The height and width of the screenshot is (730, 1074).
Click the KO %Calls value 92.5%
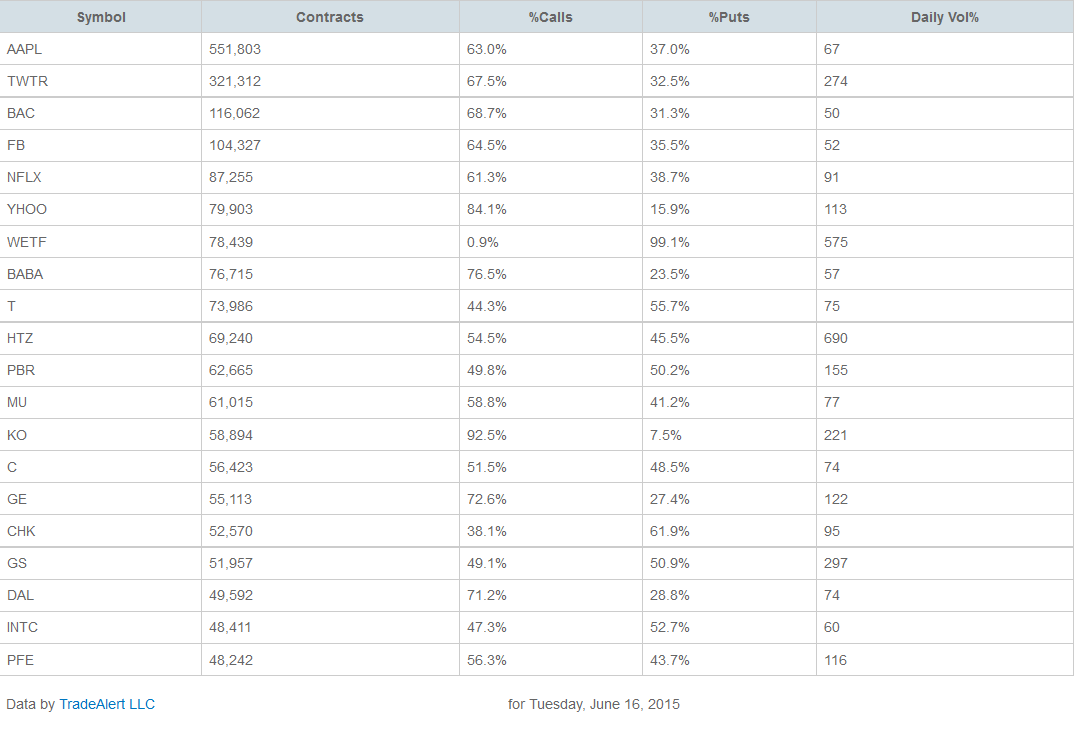(x=487, y=435)
